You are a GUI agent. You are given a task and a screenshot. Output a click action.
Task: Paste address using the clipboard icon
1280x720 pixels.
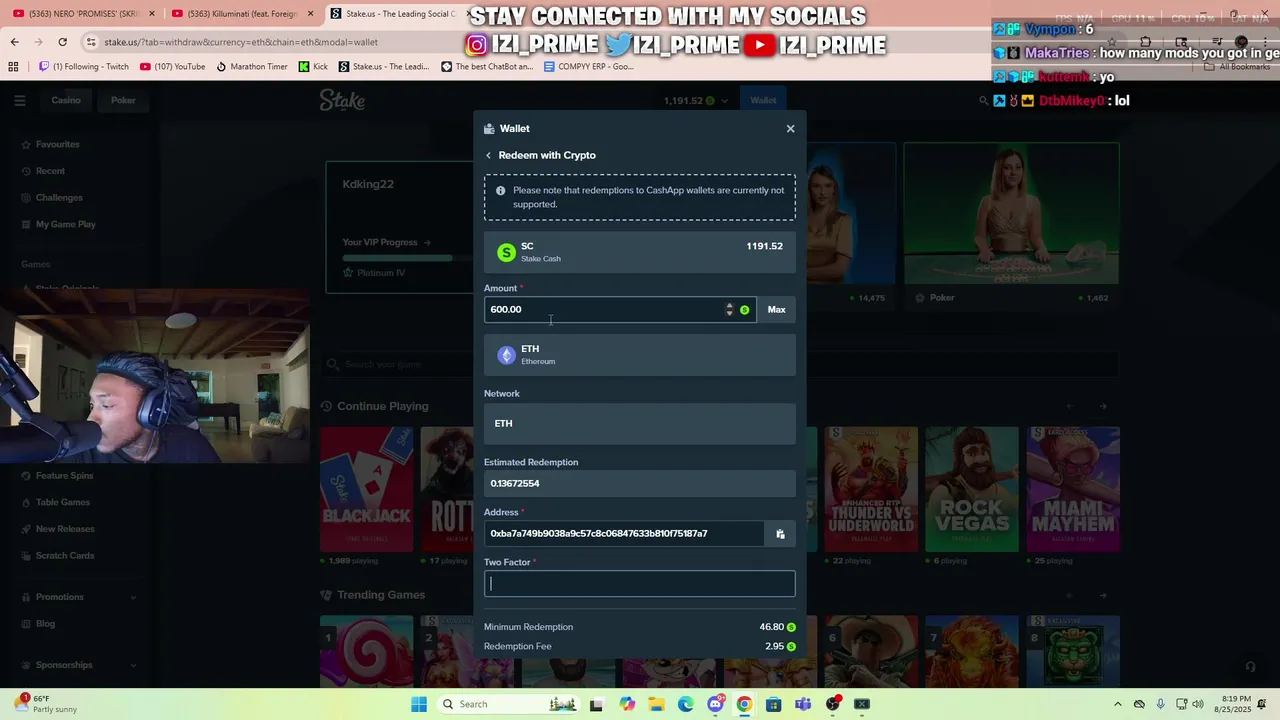780,534
